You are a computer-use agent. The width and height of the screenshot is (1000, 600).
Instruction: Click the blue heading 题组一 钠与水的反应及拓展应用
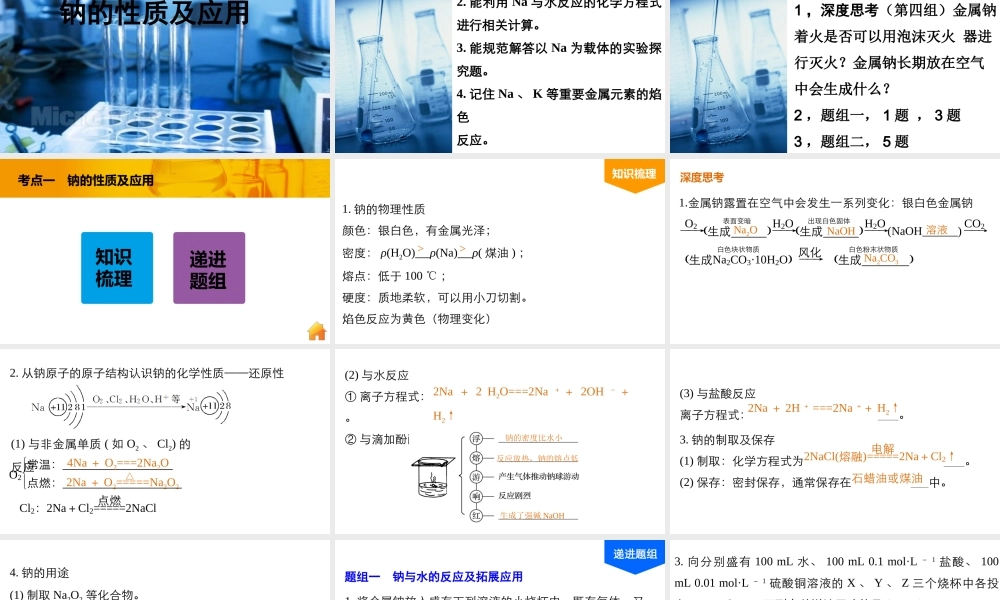[434, 576]
